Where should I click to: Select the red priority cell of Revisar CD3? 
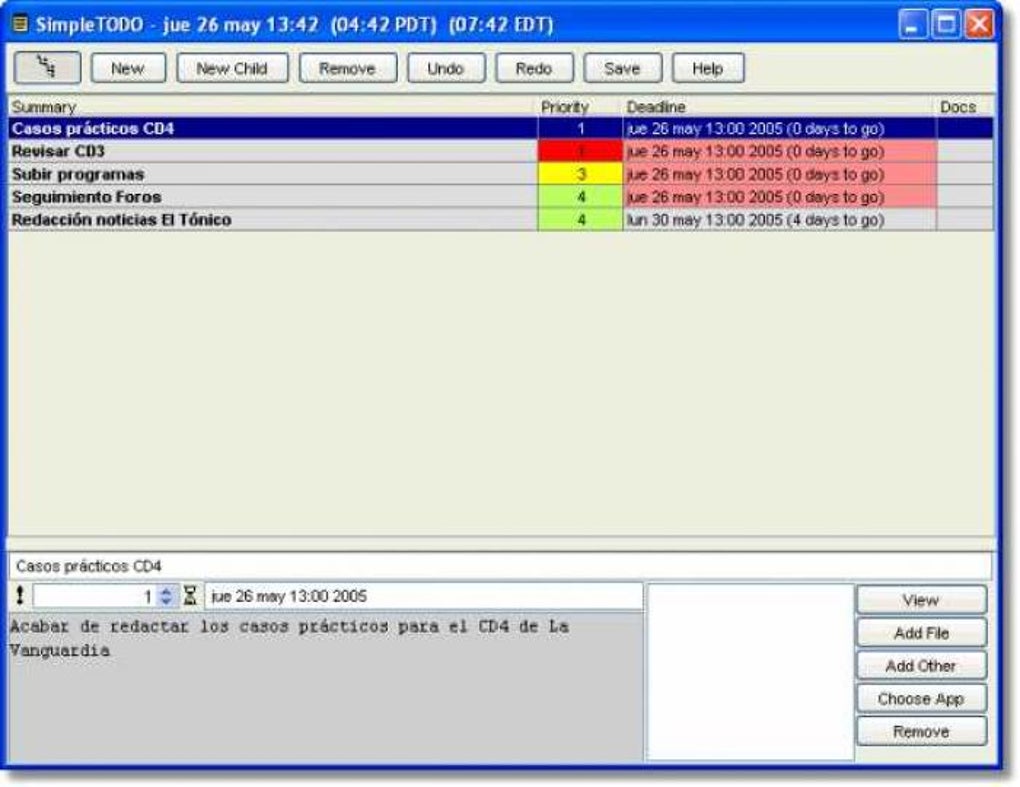pos(580,152)
